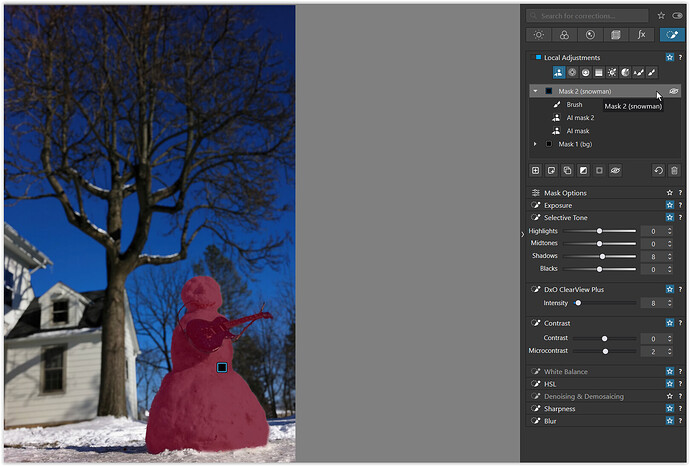Select the graduated filter mask tool
This screenshot has width=690, height=466.
[598, 73]
